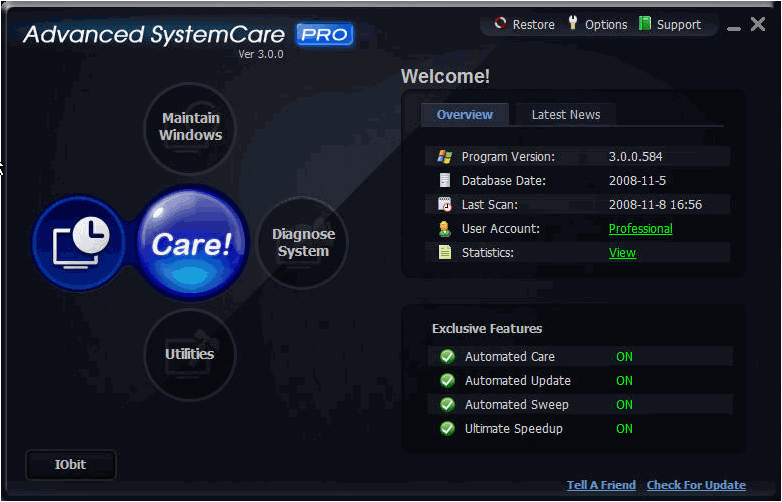Click the Check For Update link
The width and height of the screenshot is (782, 502).
pyautogui.click(x=696, y=485)
